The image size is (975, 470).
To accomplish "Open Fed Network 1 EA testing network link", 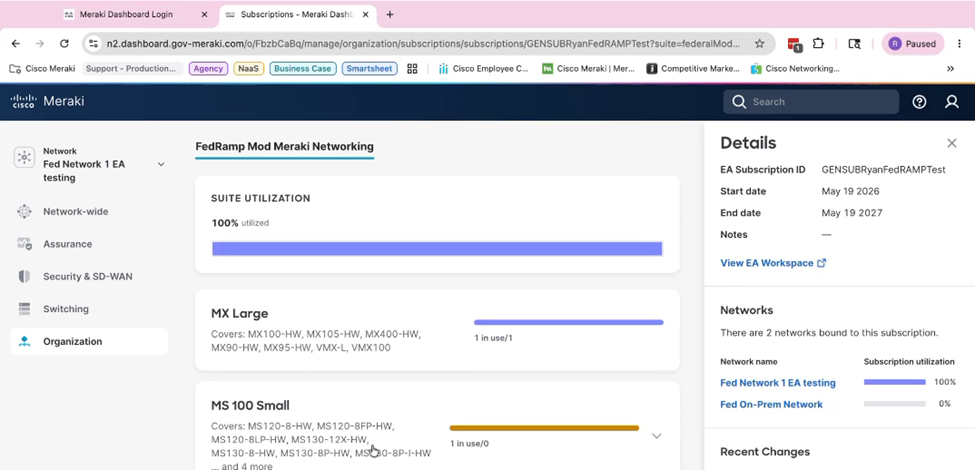I will 778,383.
